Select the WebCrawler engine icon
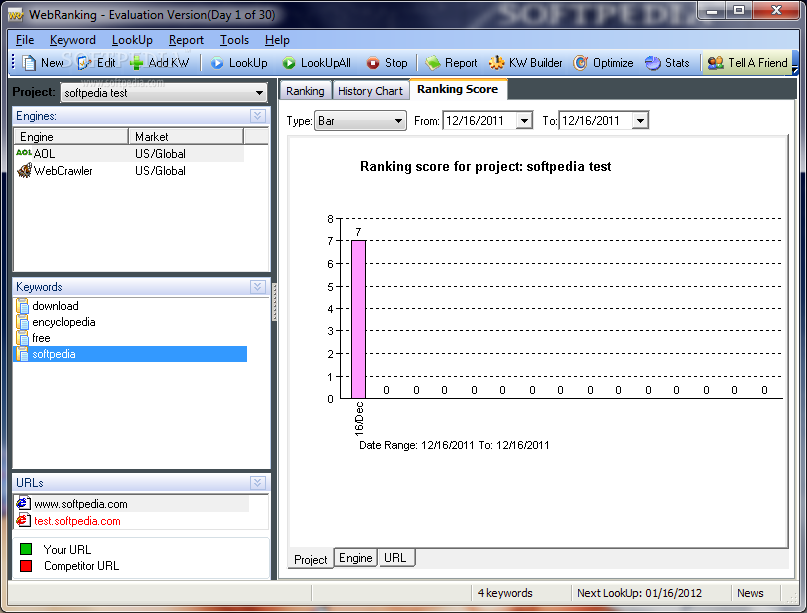 click(x=24, y=170)
